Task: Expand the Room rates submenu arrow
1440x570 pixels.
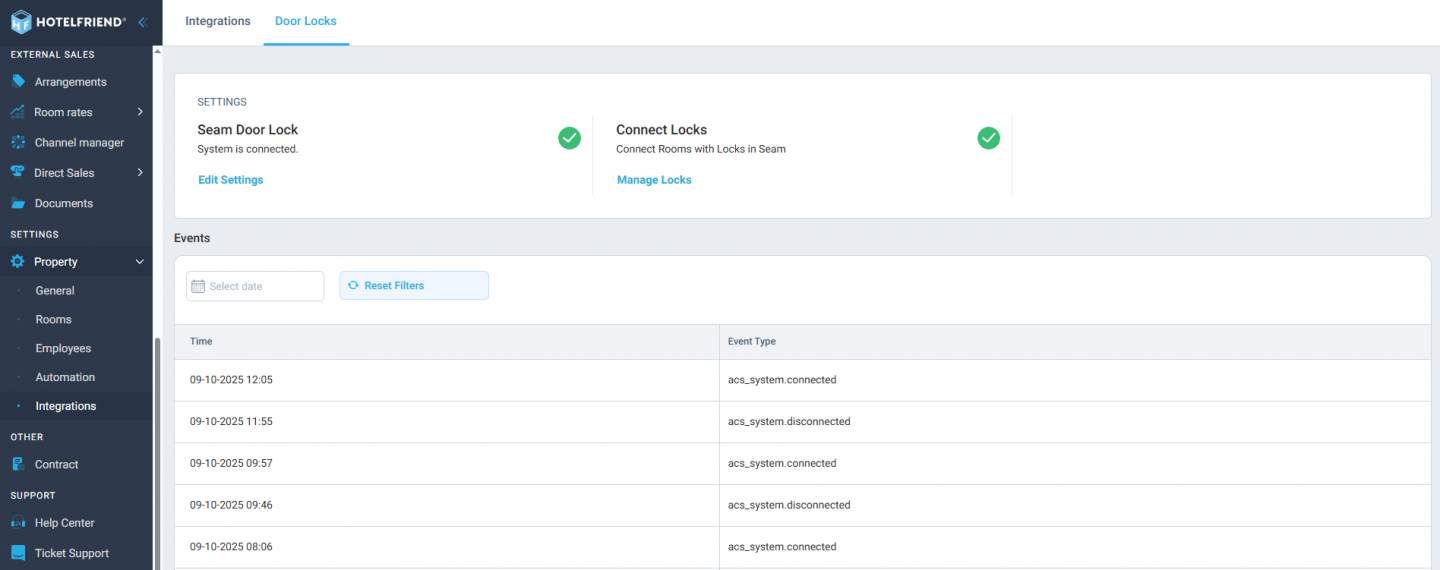Action: tap(140, 112)
